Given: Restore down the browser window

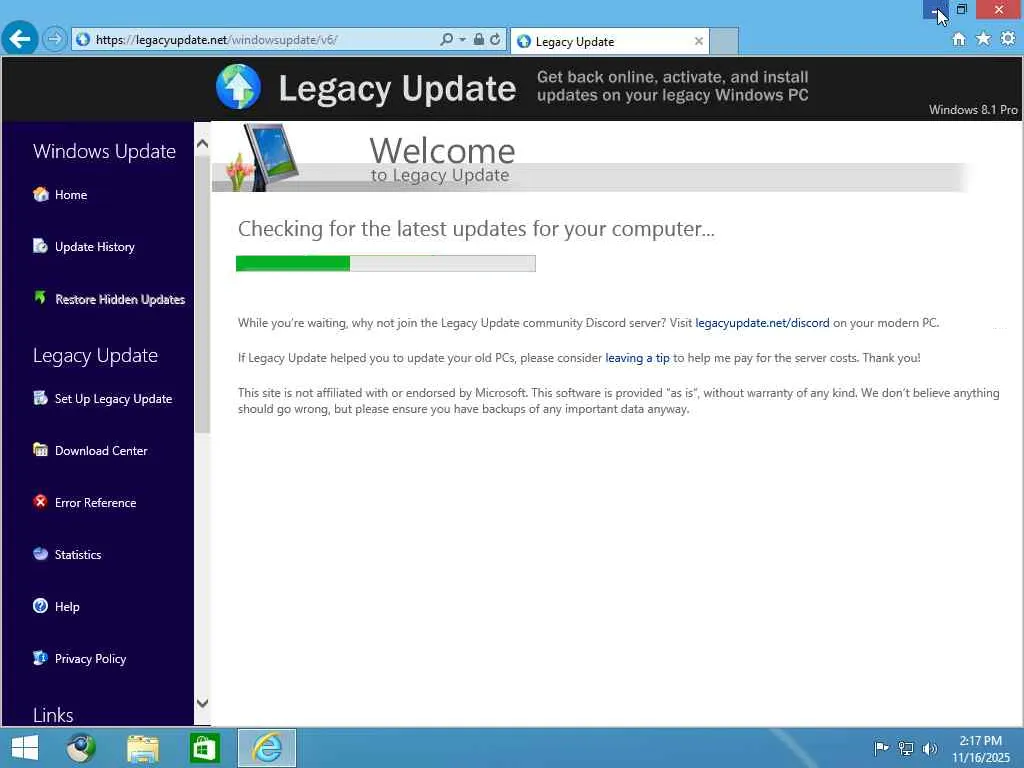Looking at the screenshot, I should pos(961,9).
